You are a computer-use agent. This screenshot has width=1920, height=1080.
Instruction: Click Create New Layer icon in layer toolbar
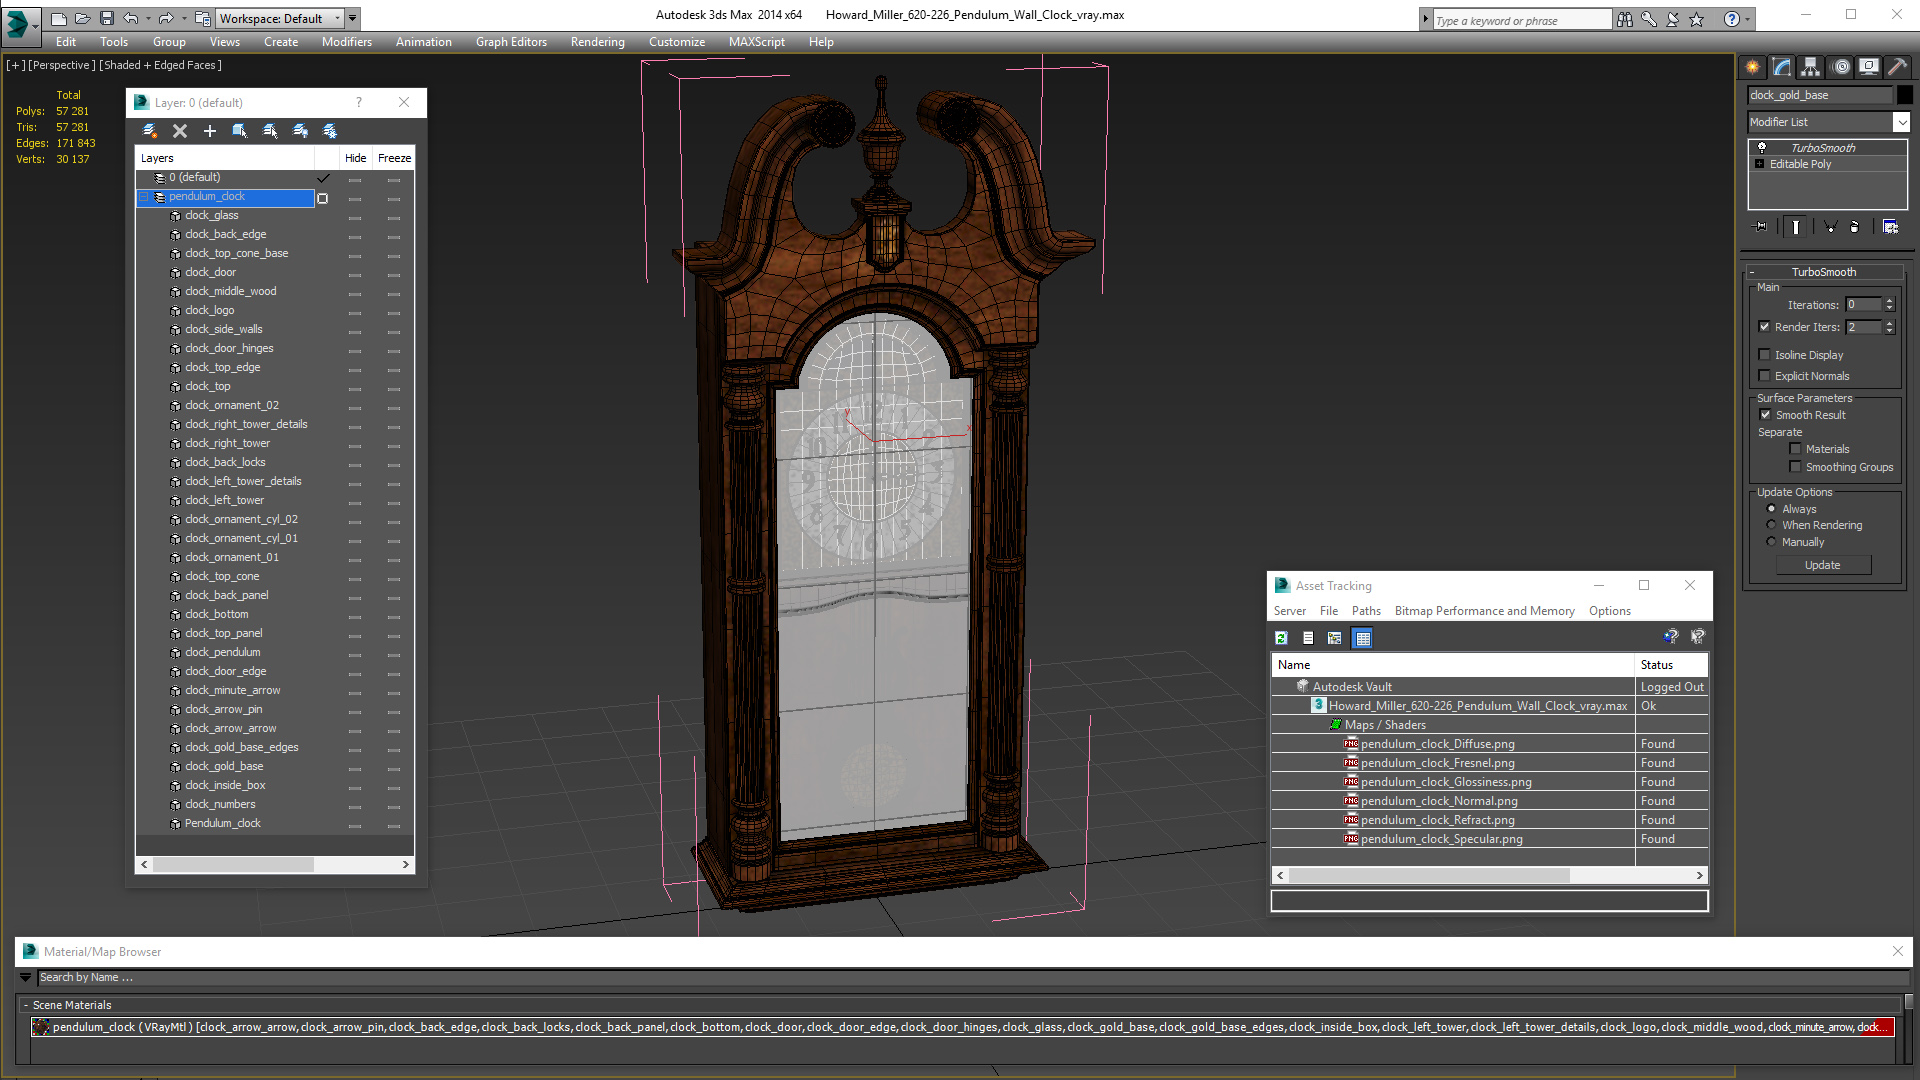coord(150,131)
